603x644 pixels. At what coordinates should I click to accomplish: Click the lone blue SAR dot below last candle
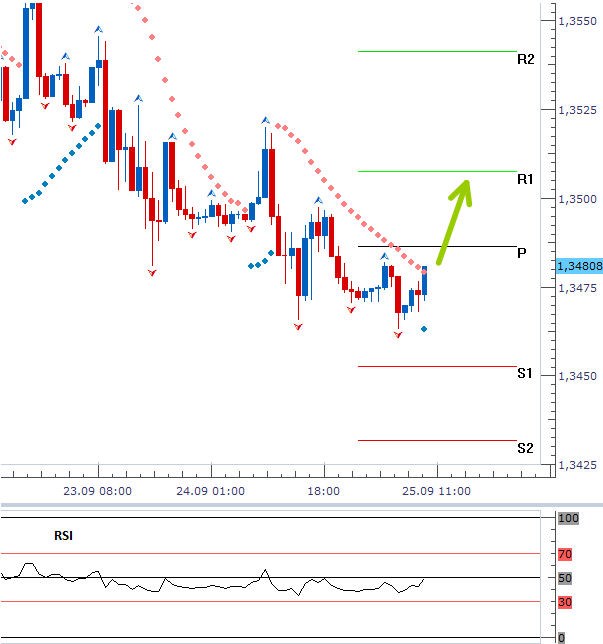click(424, 329)
